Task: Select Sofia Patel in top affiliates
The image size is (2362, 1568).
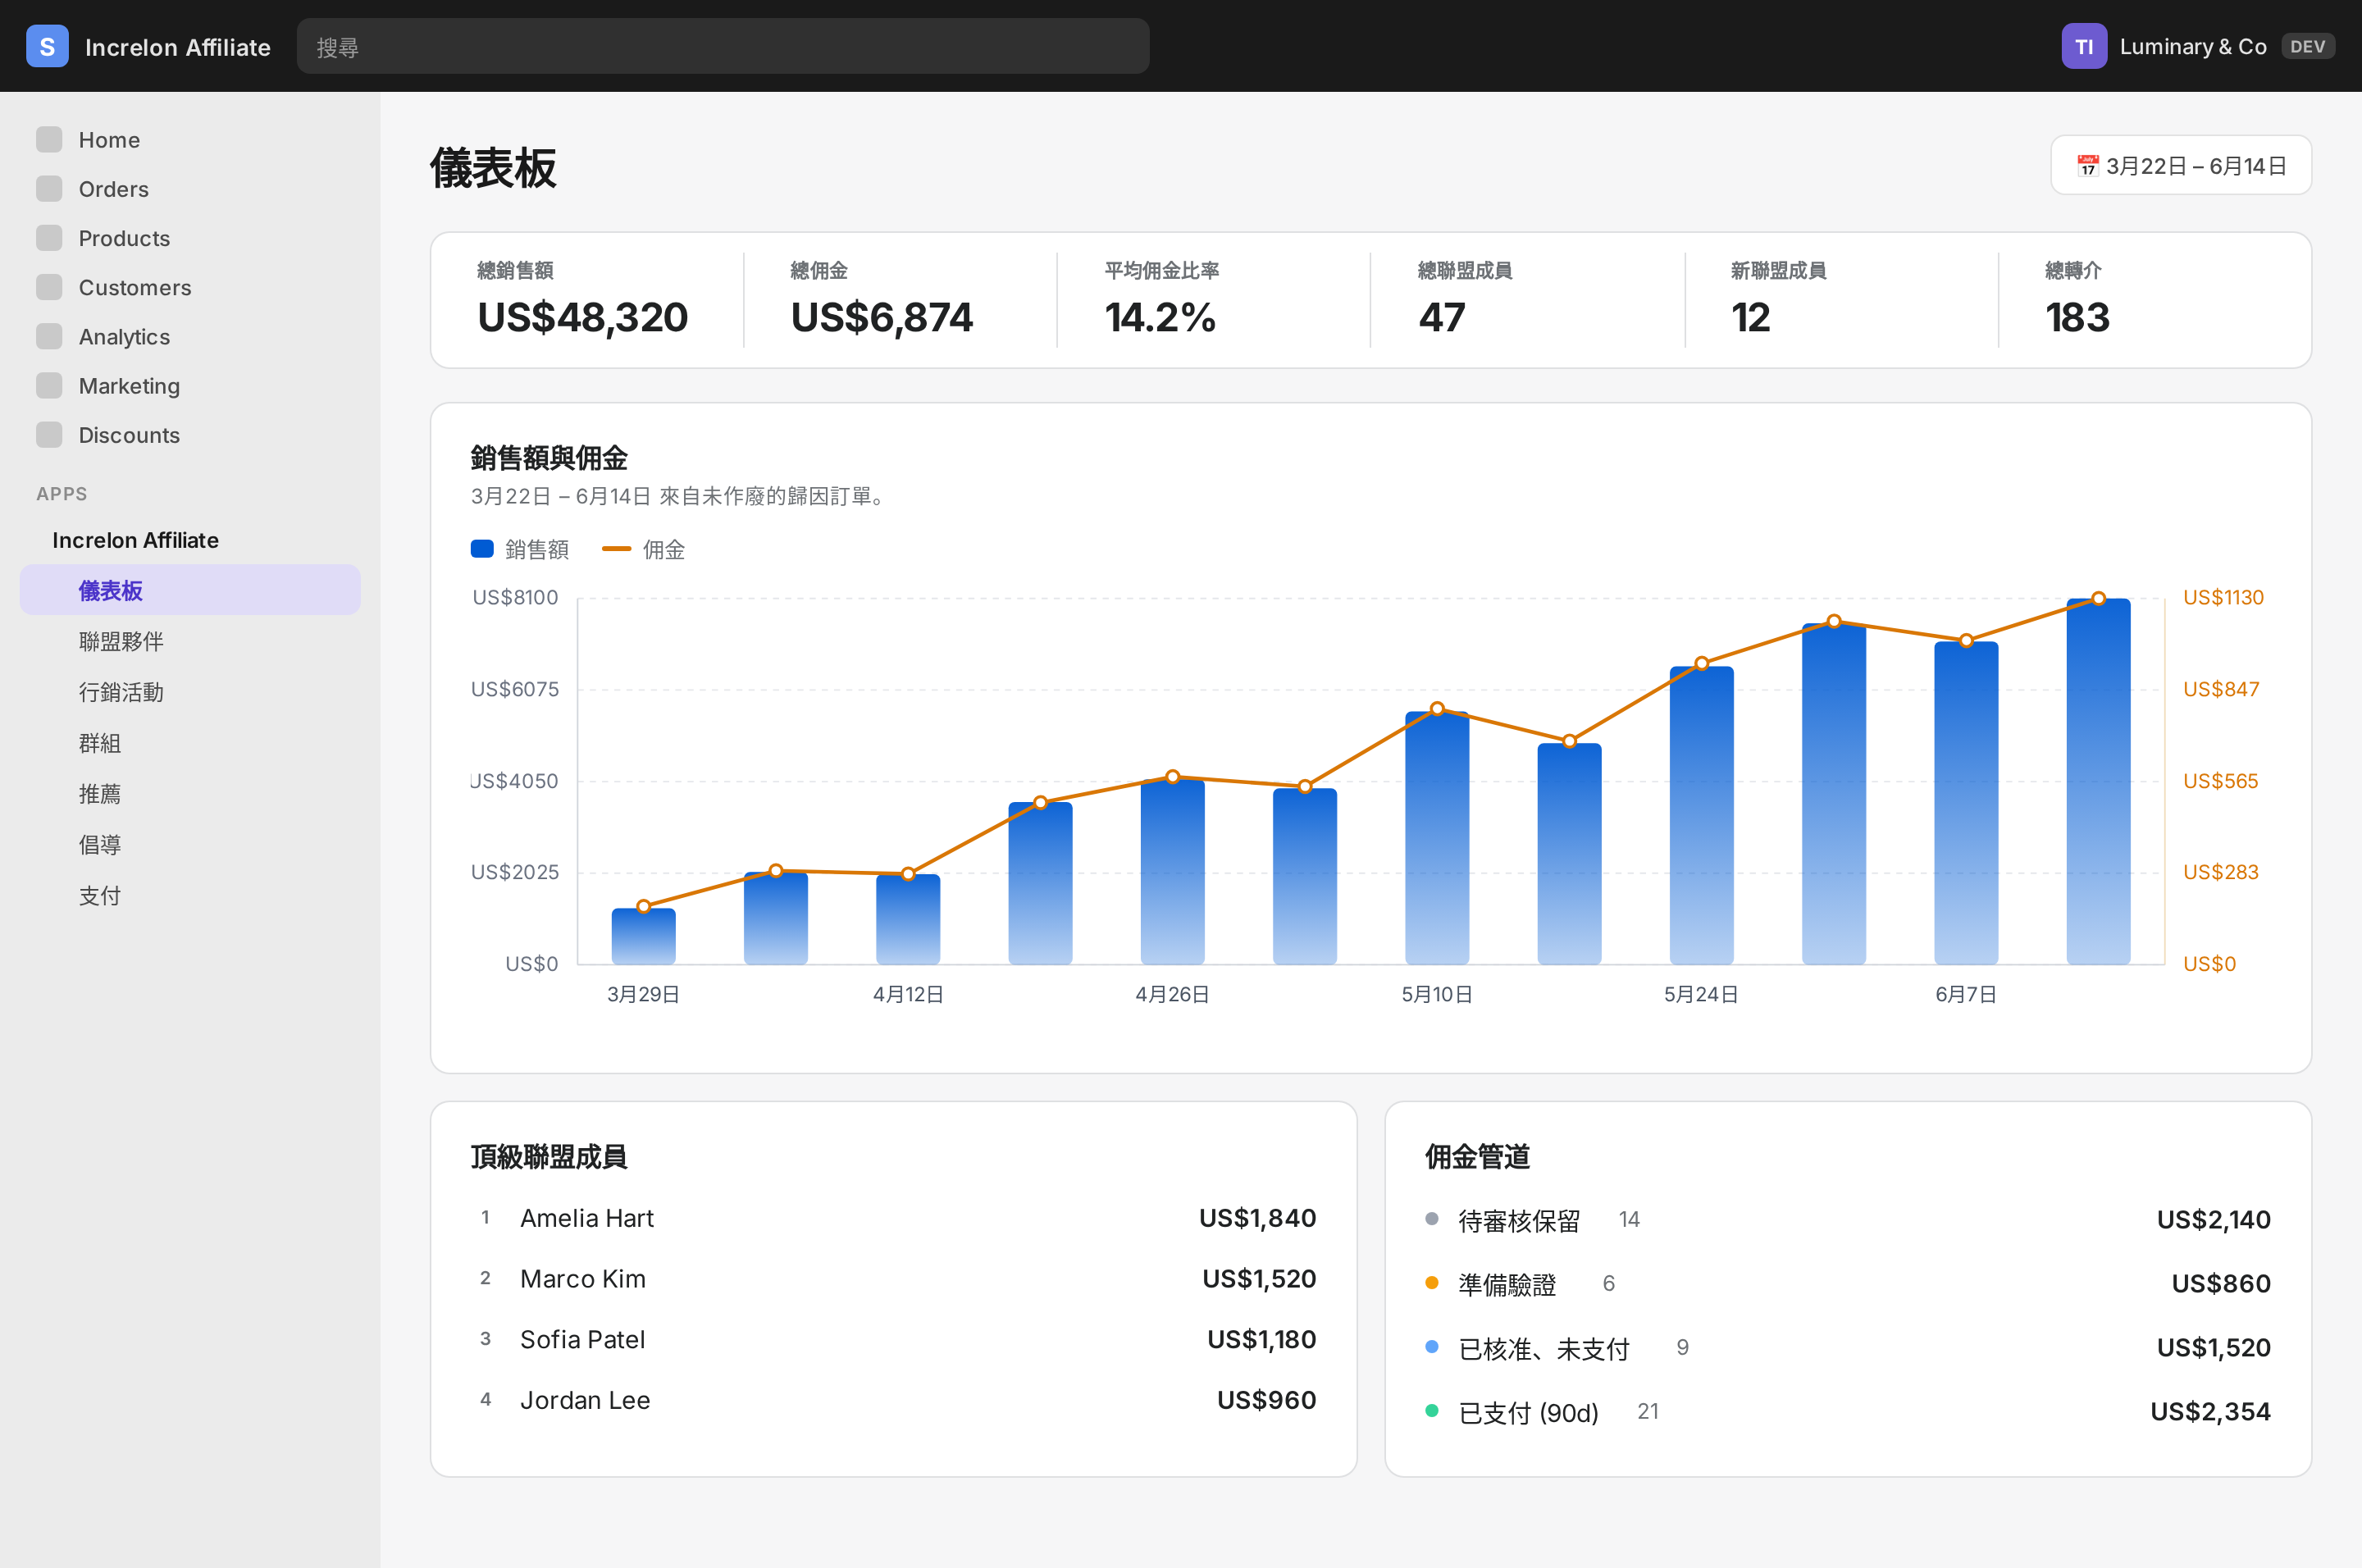Action: 893,1340
